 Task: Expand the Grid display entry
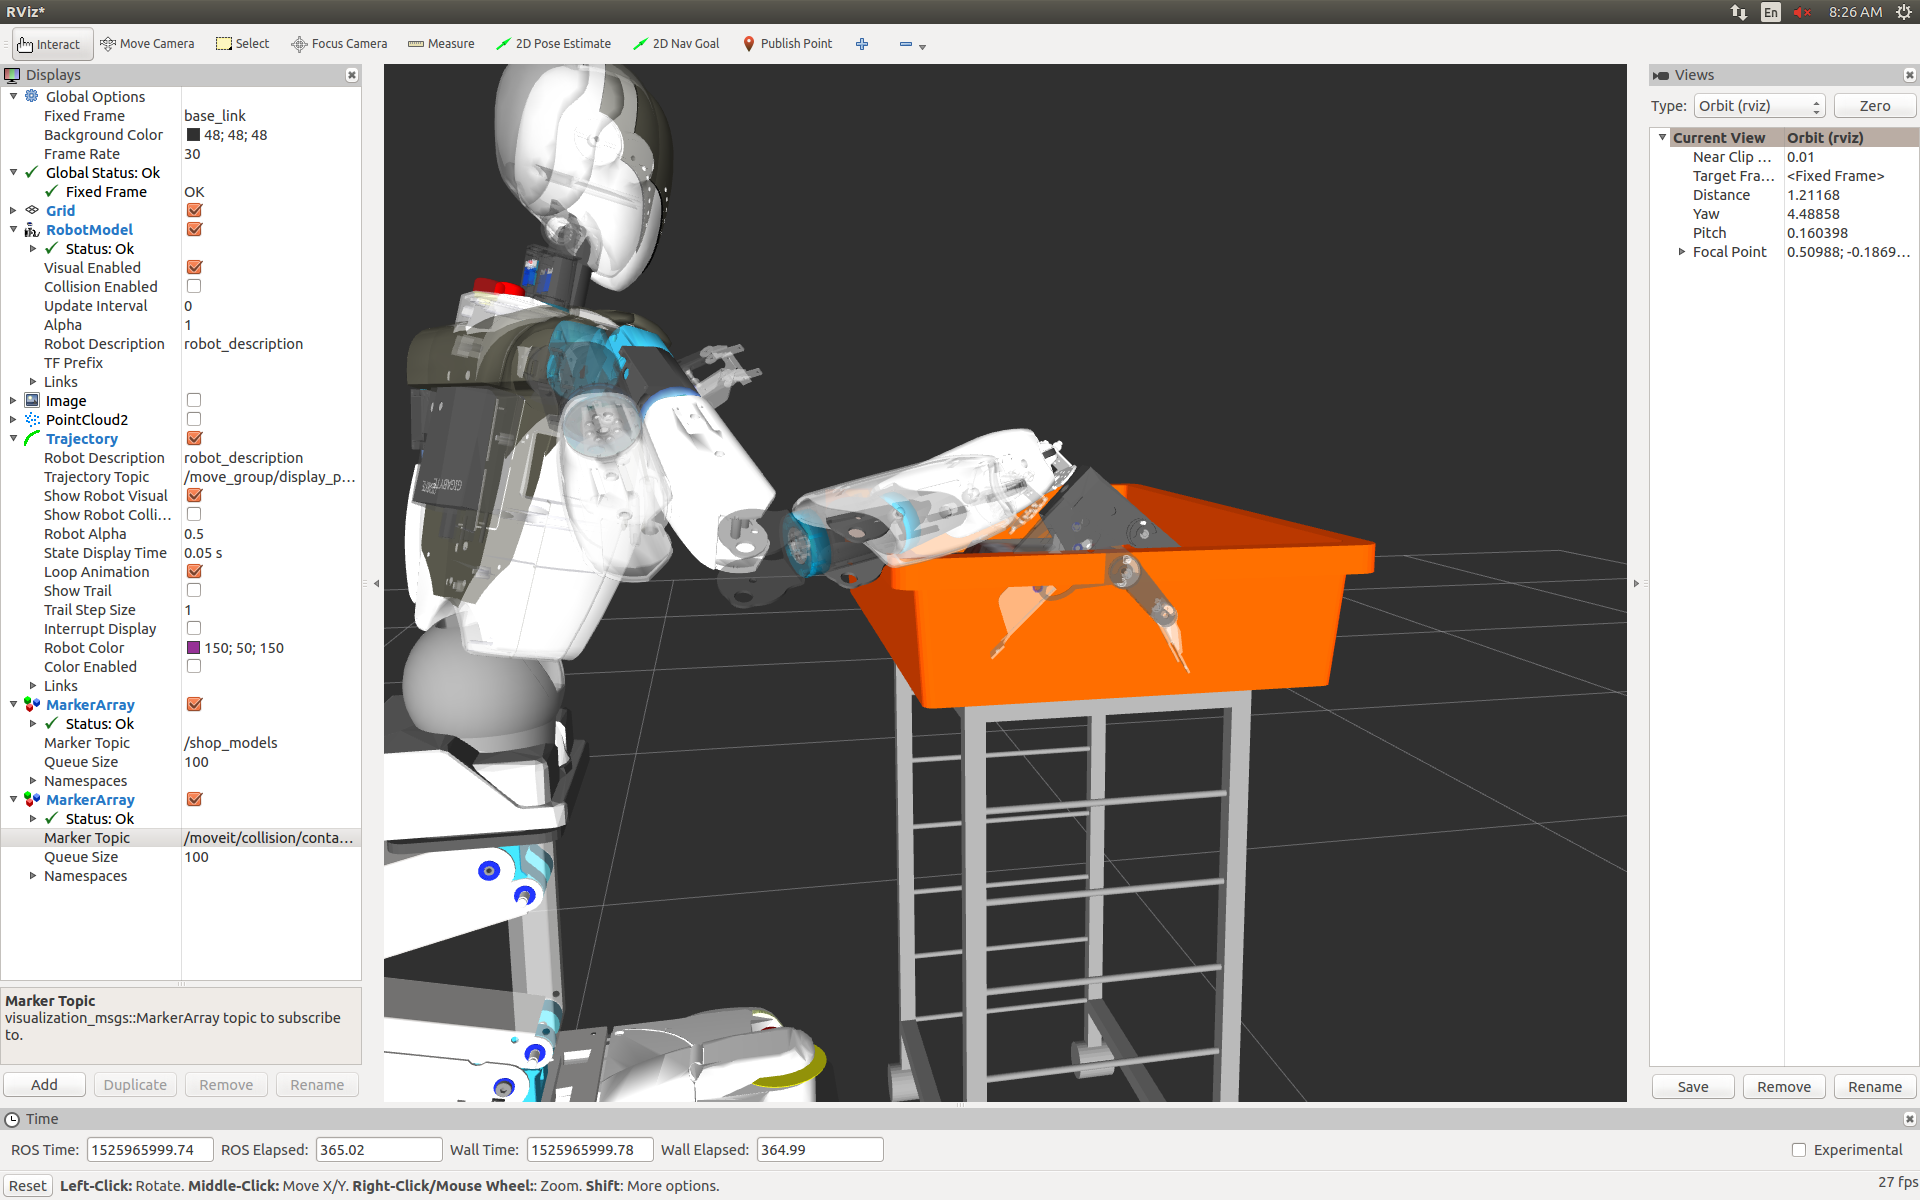pos(12,210)
